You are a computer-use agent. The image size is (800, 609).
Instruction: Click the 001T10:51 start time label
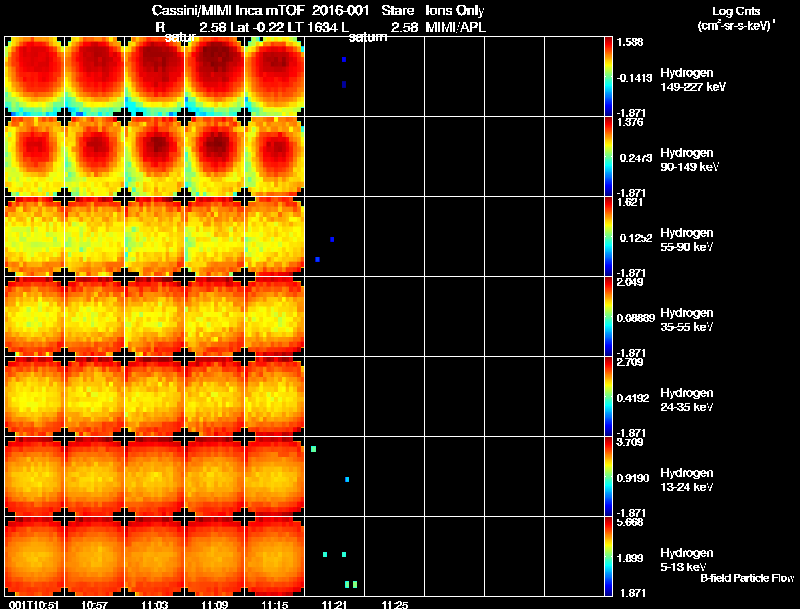(33, 604)
